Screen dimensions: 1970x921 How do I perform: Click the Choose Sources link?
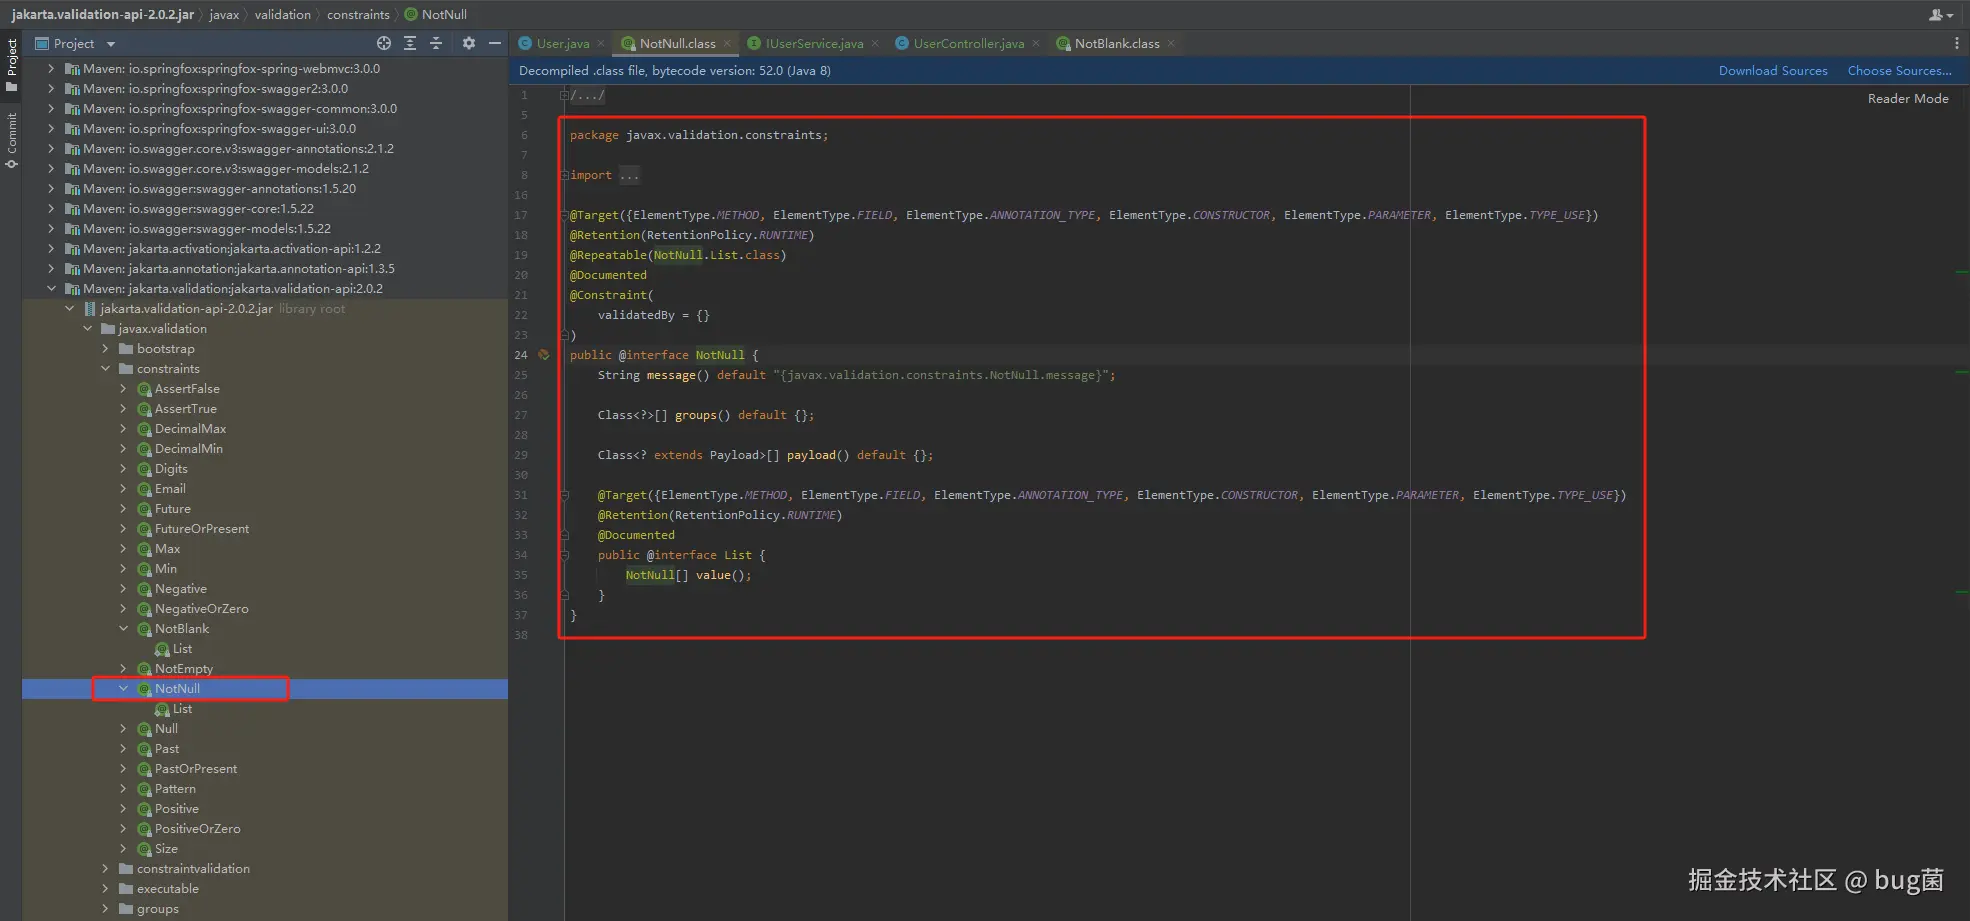pos(1898,71)
